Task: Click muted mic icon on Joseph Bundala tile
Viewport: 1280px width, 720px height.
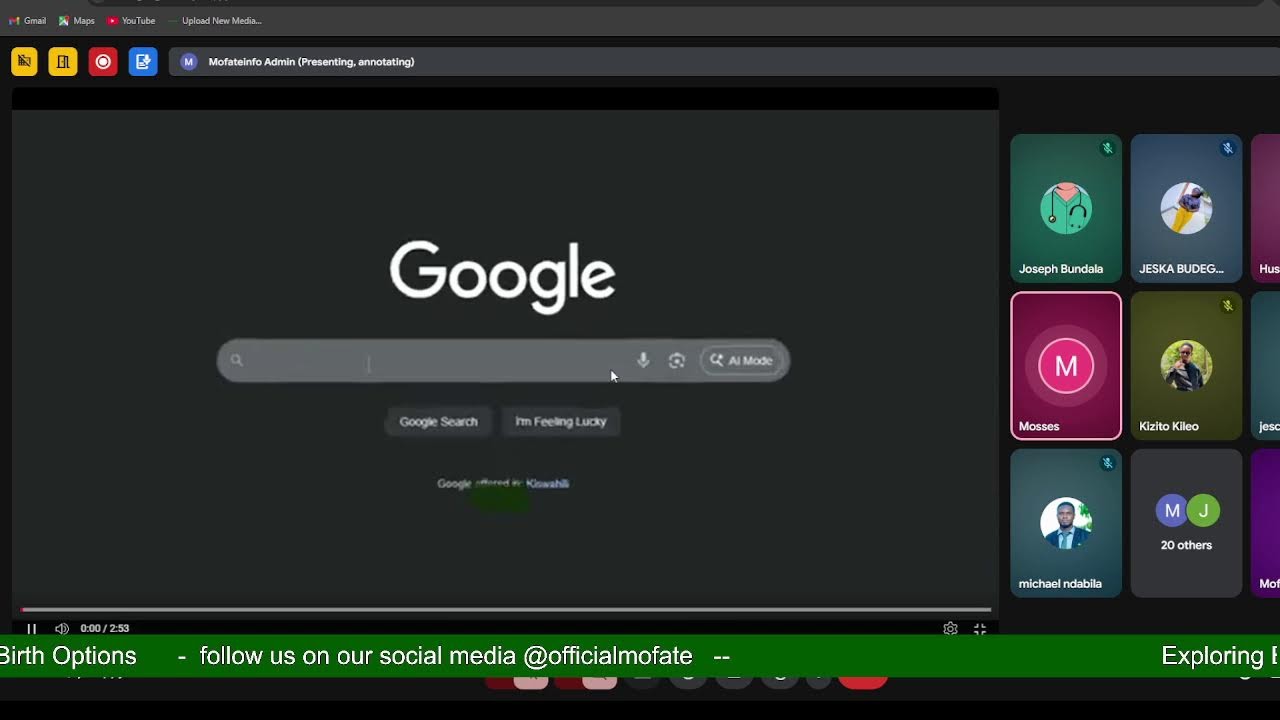Action: pyautogui.click(x=1107, y=148)
